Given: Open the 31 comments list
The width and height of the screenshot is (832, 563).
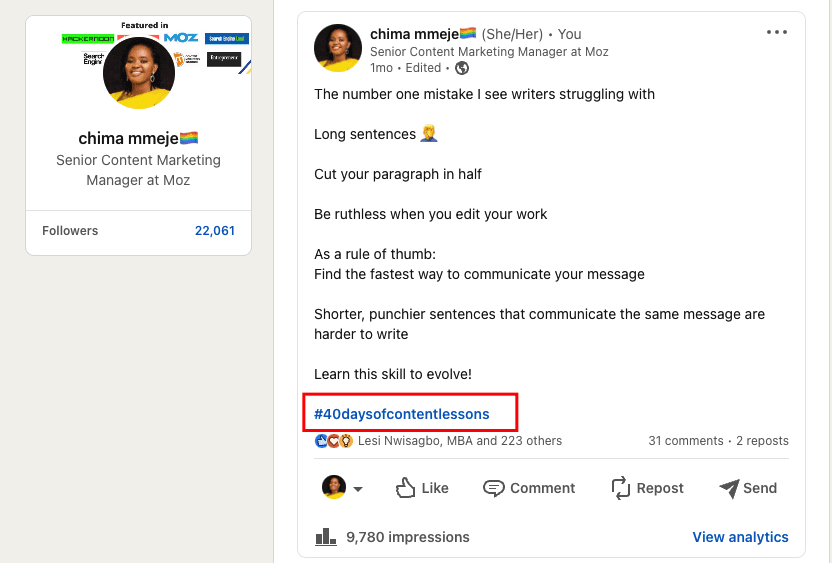Looking at the screenshot, I should (686, 441).
